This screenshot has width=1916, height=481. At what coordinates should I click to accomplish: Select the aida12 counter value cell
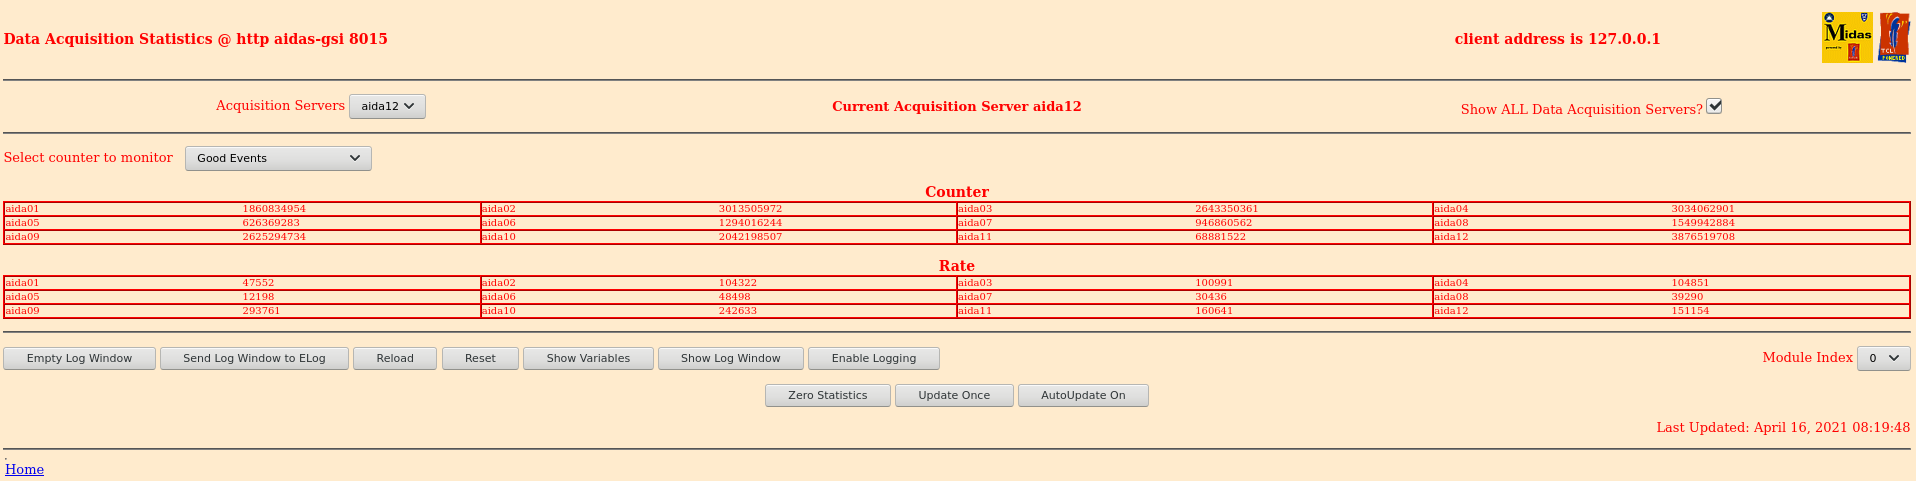click(1702, 237)
